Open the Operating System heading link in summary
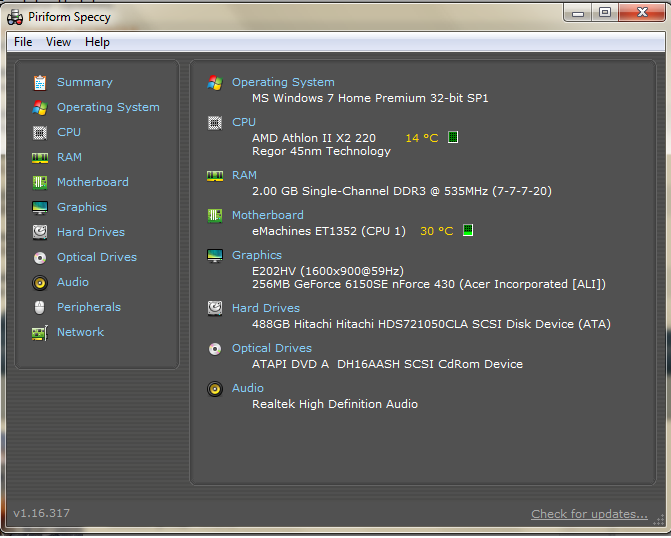Viewport: 671px width, 538px height. tap(283, 82)
